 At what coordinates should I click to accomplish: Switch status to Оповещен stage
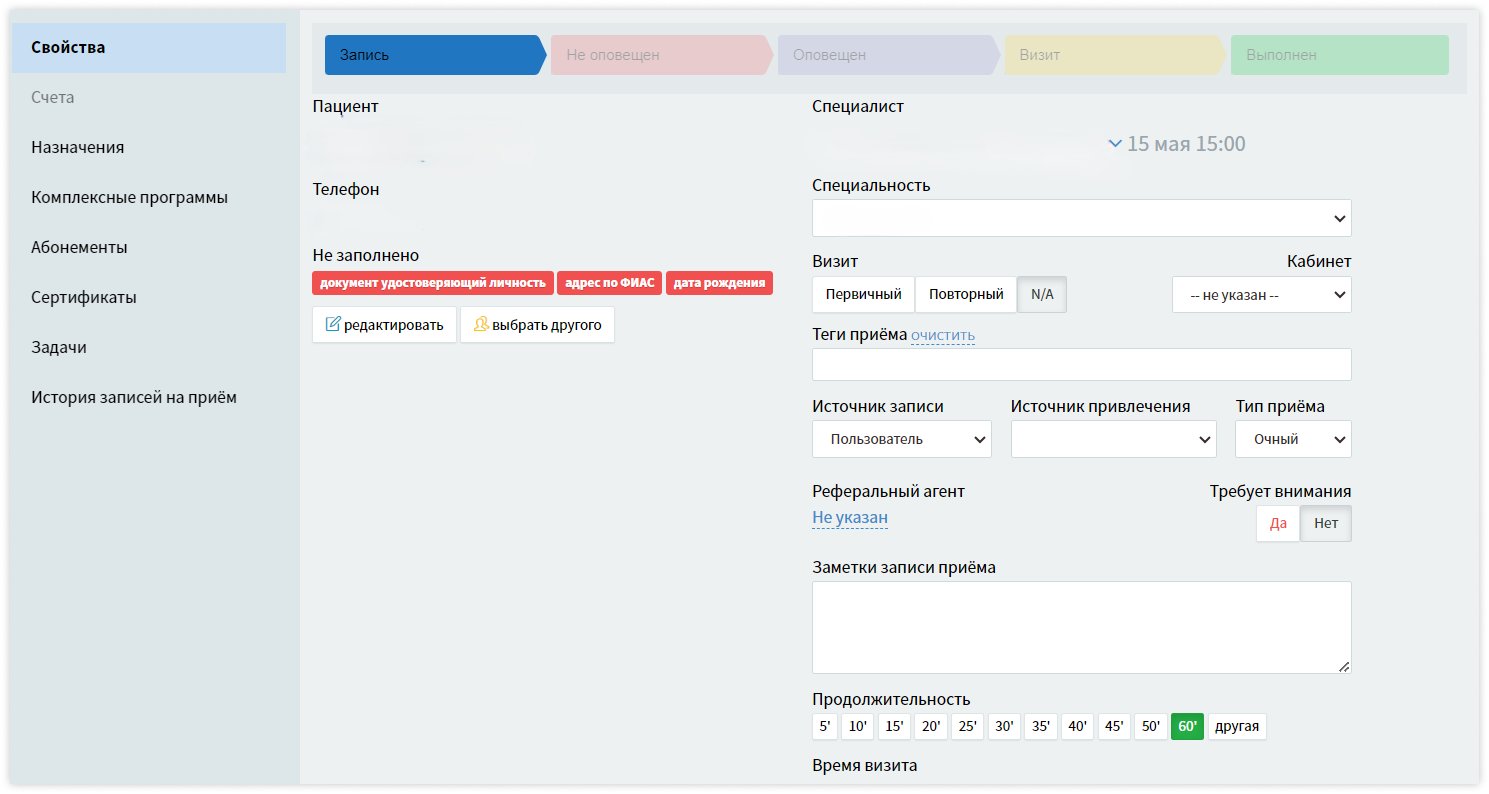click(886, 55)
